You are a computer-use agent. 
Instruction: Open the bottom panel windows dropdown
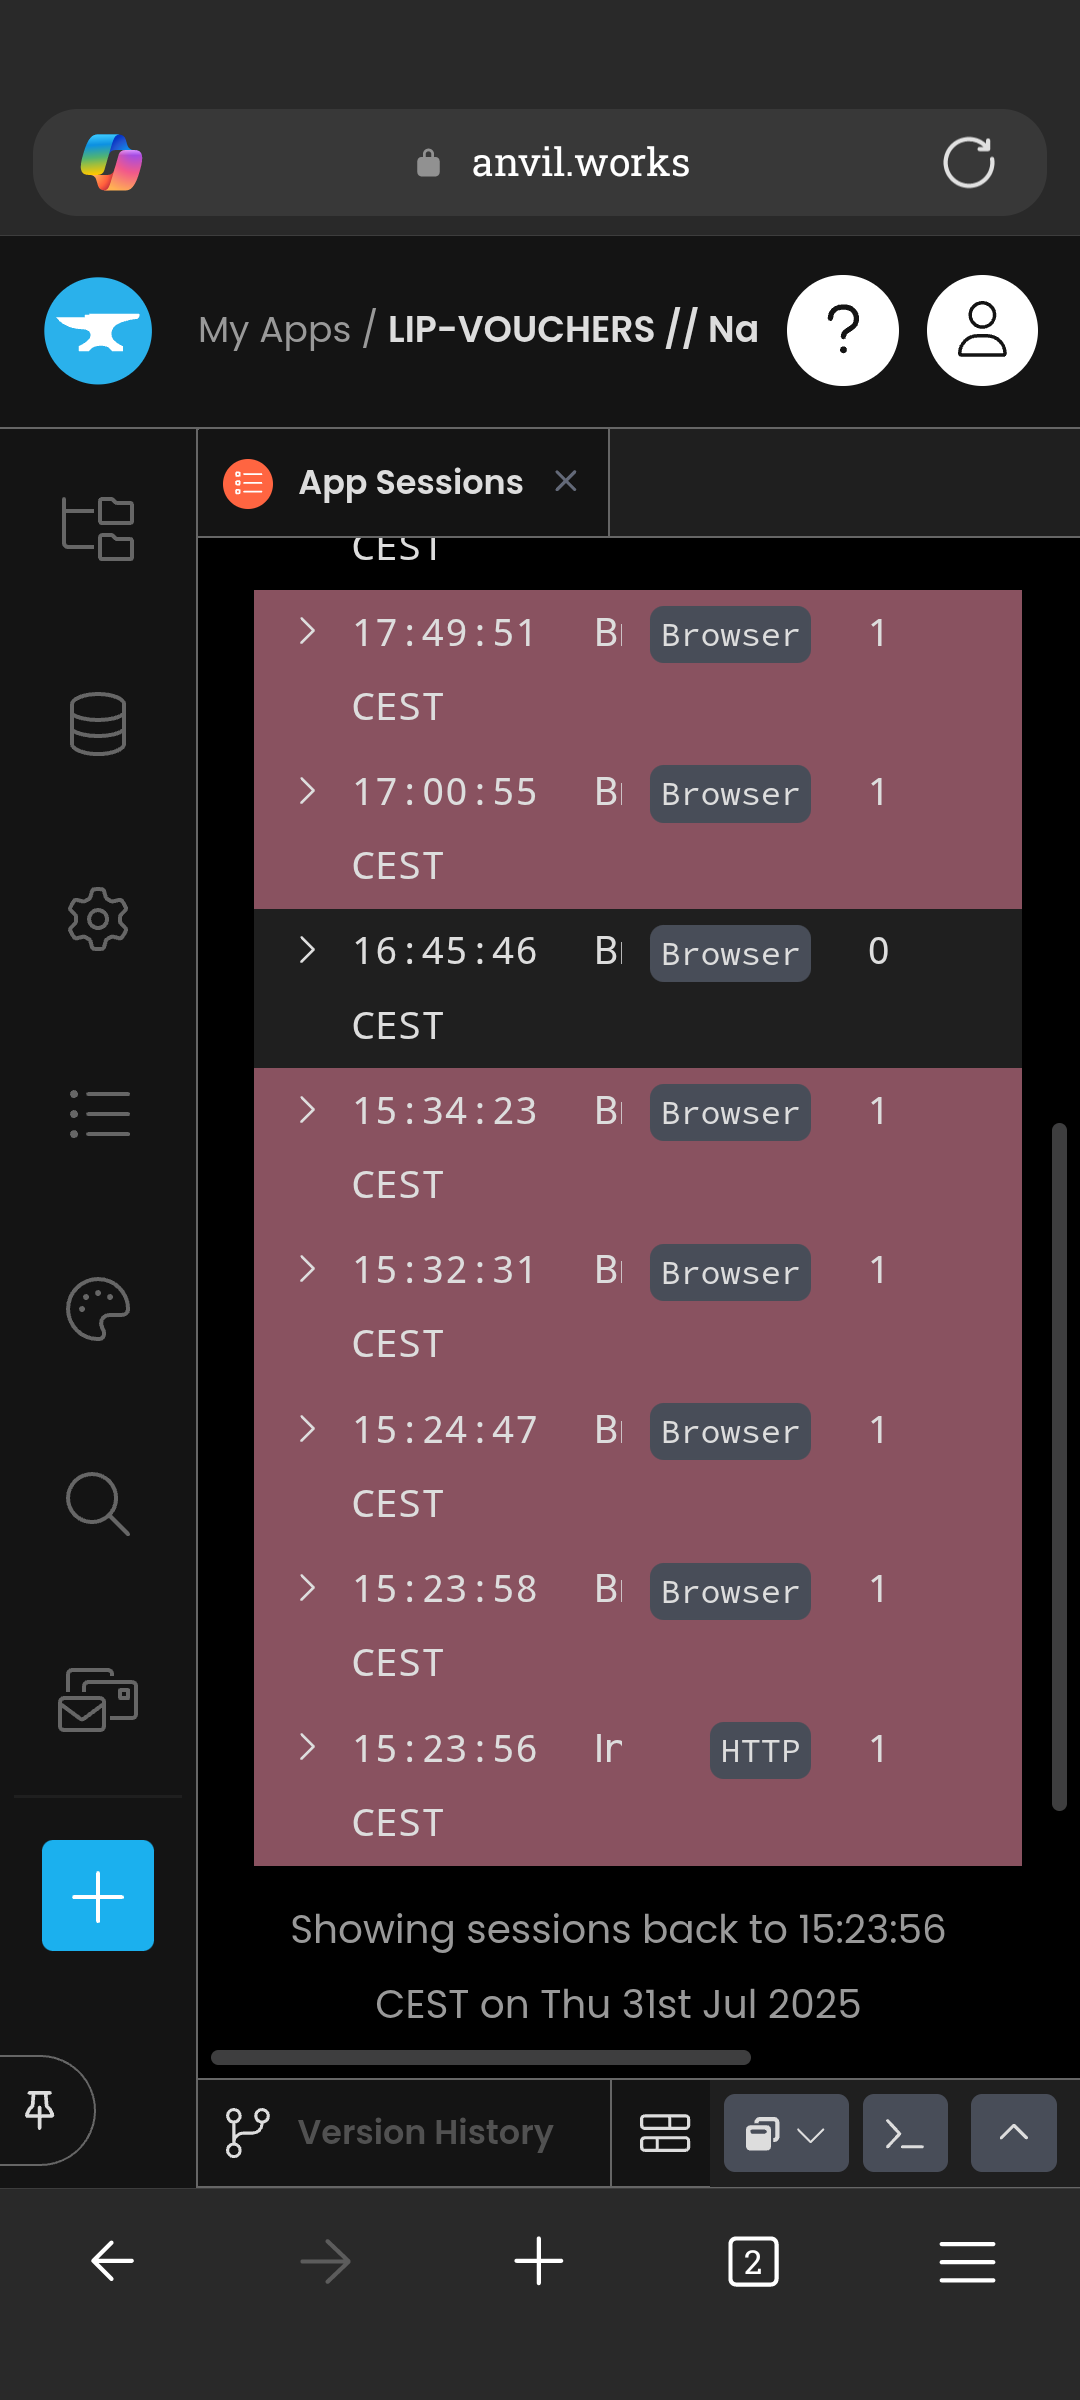pos(786,2134)
